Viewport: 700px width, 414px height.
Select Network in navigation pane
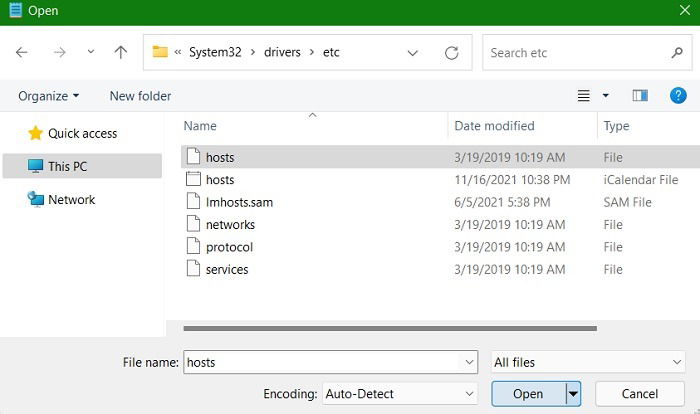pos(71,199)
